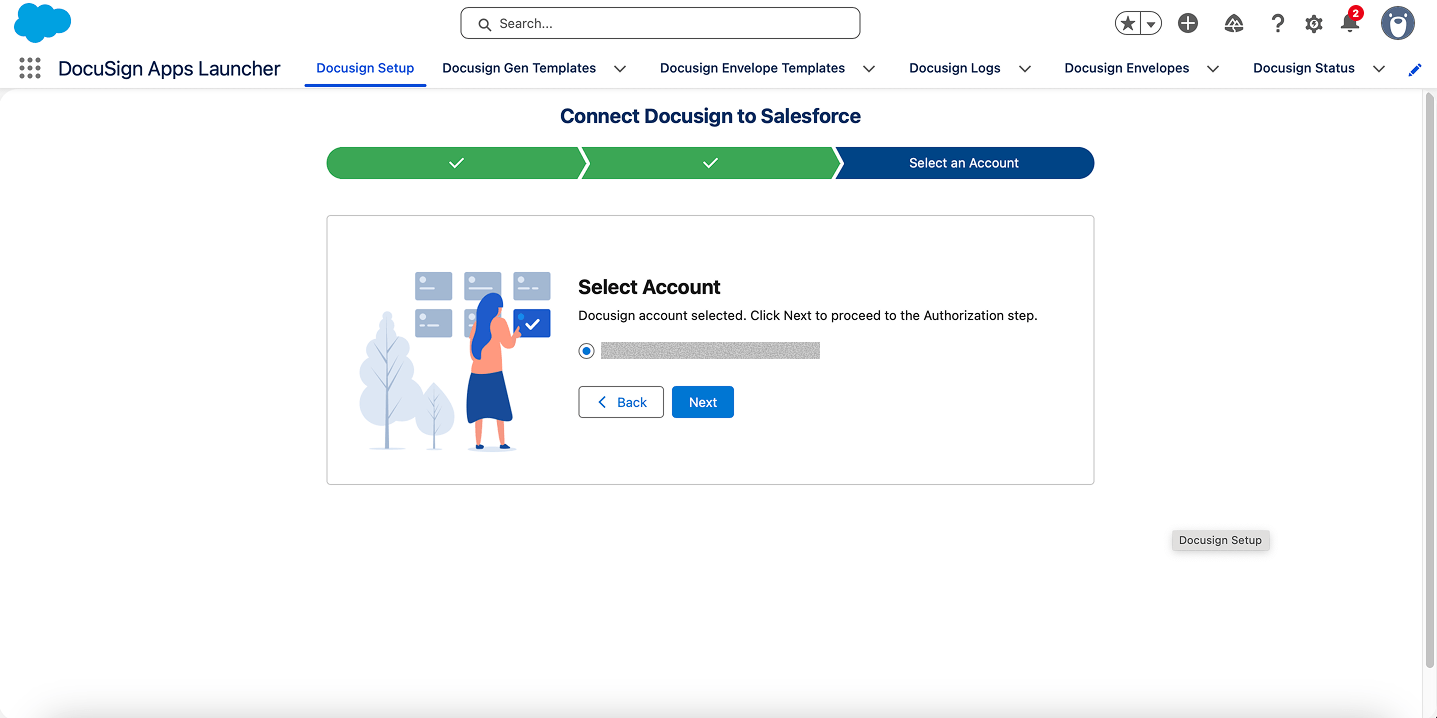Expand Docusign Envelope Templates chevron menu

869,69
